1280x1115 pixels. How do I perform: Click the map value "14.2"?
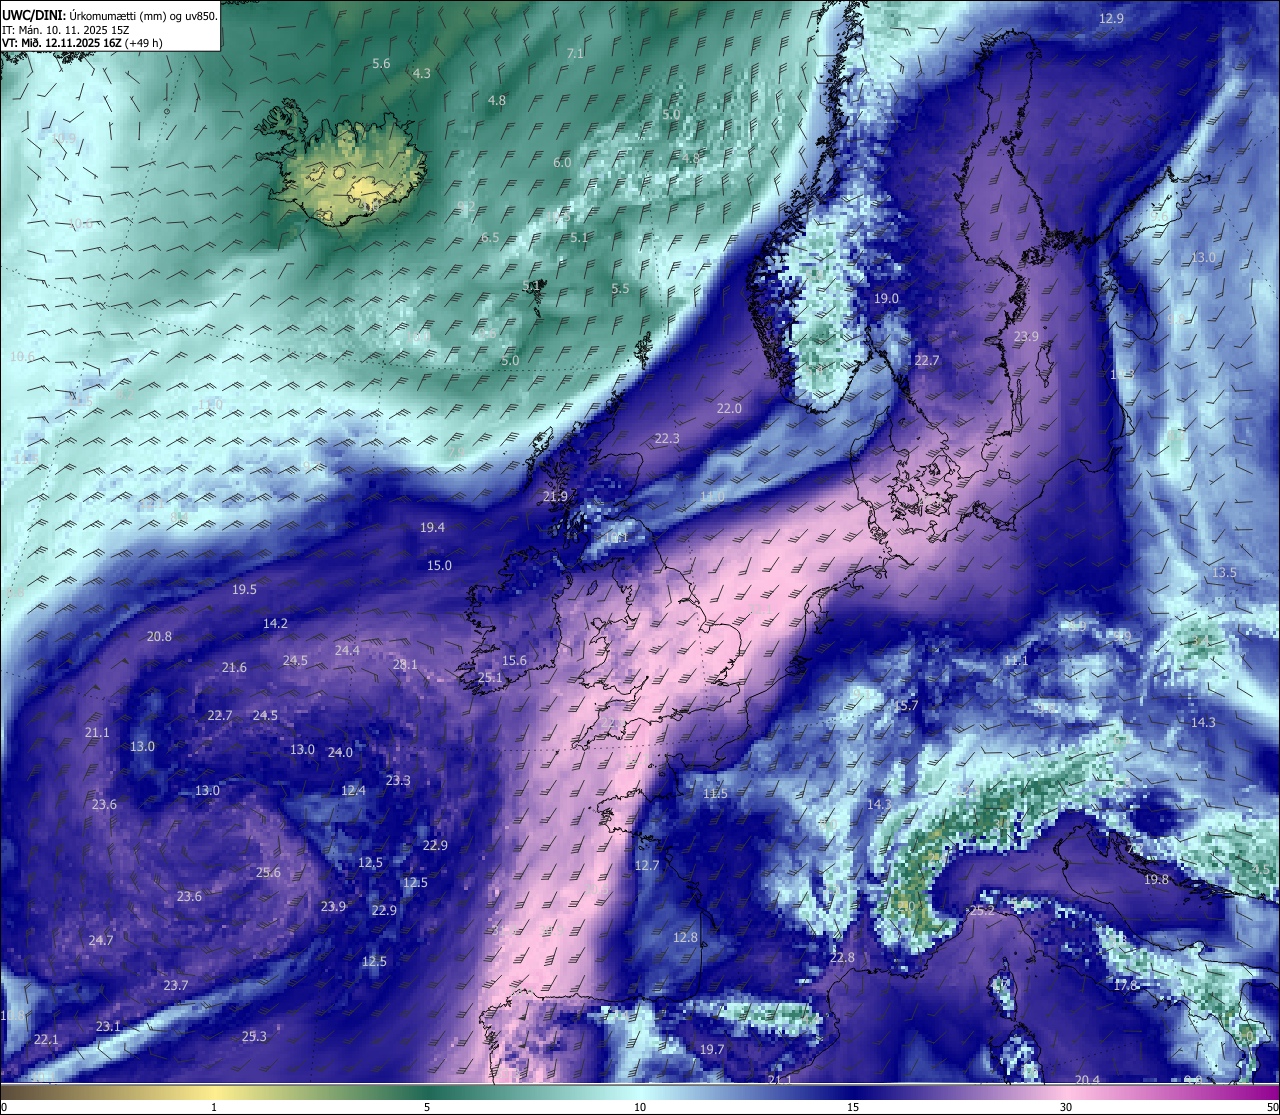pos(275,624)
